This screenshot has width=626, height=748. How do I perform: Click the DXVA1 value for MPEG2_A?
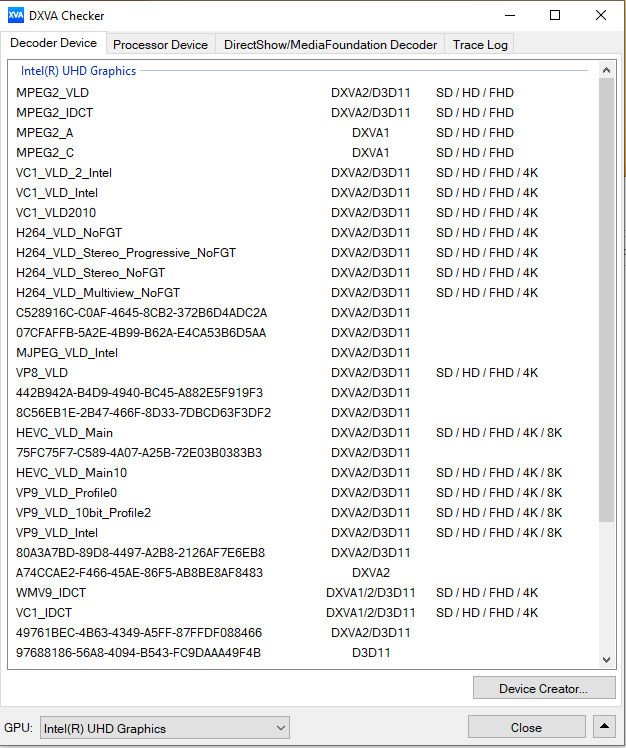pyautogui.click(x=371, y=133)
